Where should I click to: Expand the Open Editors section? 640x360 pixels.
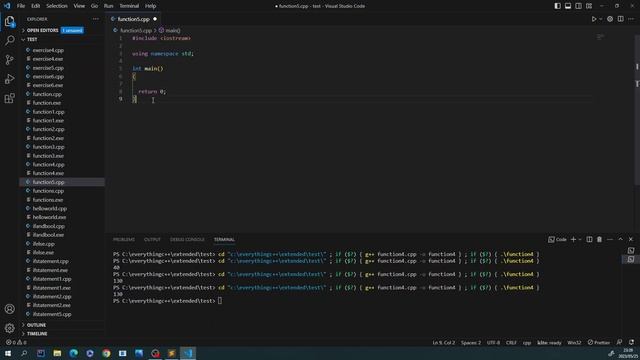[x=42, y=30]
